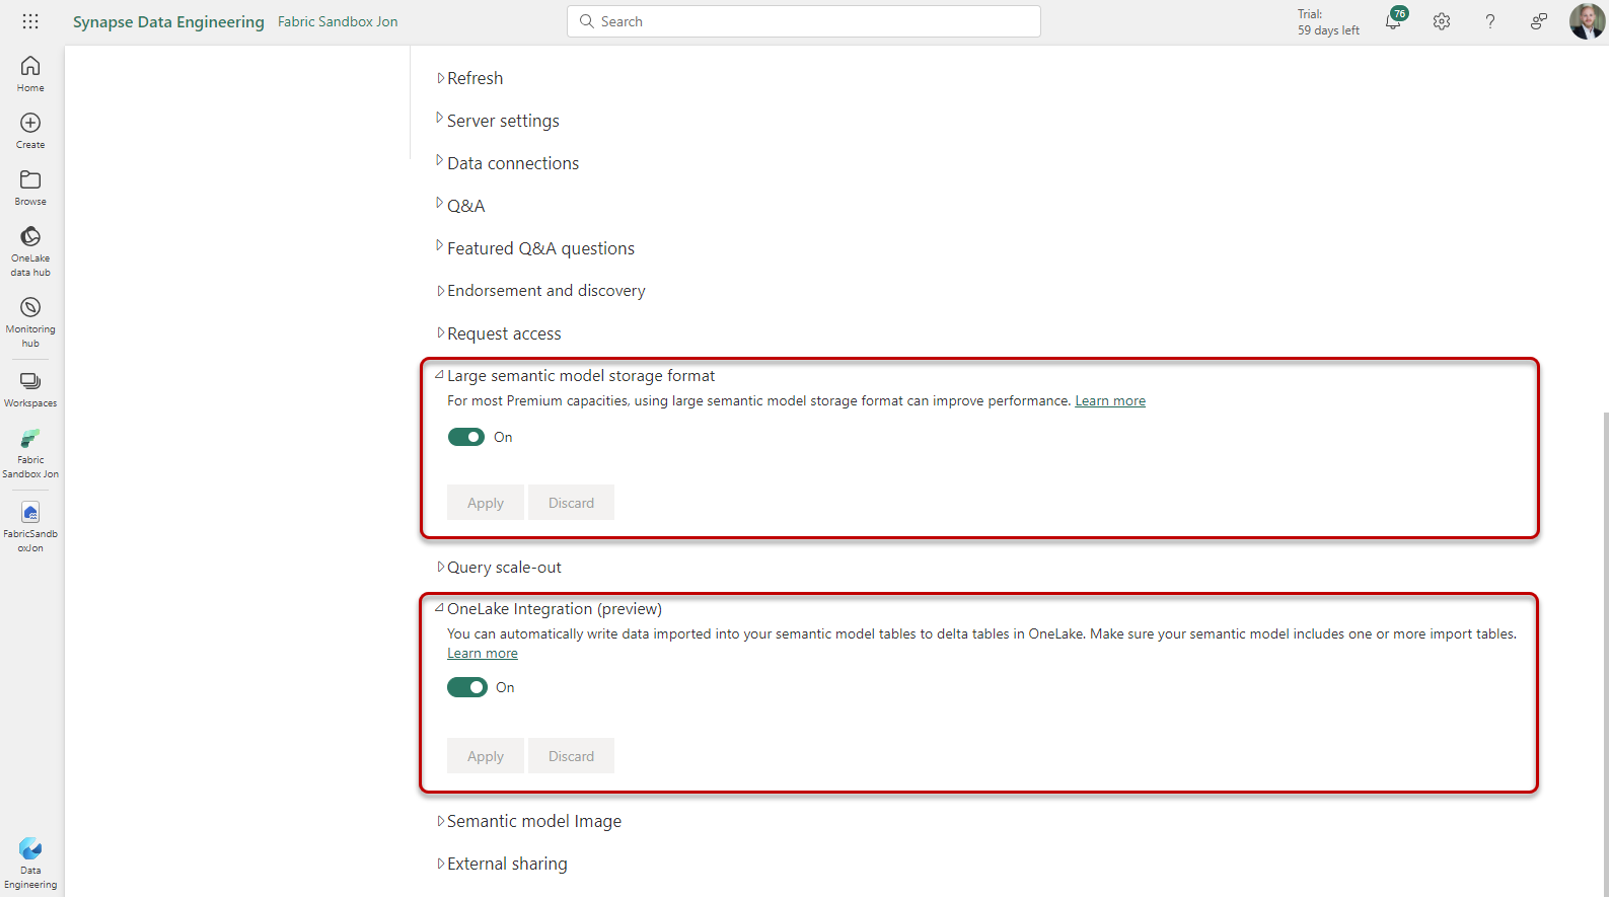This screenshot has height=897, width=1609.
Task: Open the Monitoring hub
Action: [x=30, y=322]
